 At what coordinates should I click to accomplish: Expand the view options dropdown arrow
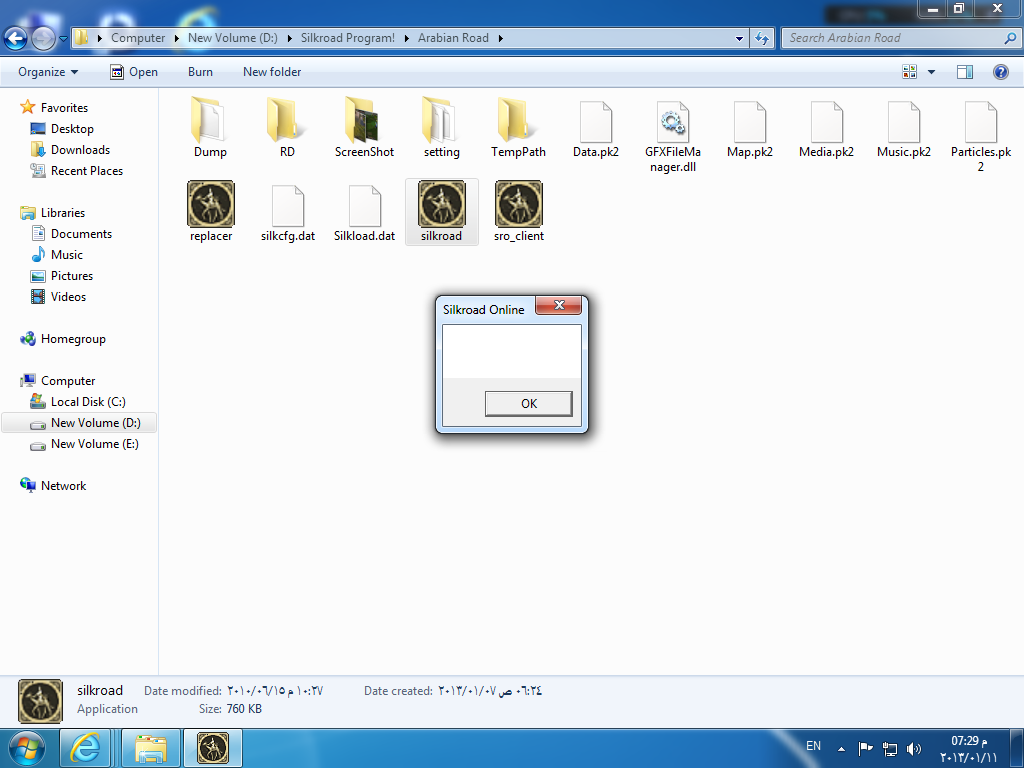[x=931, y=72]
